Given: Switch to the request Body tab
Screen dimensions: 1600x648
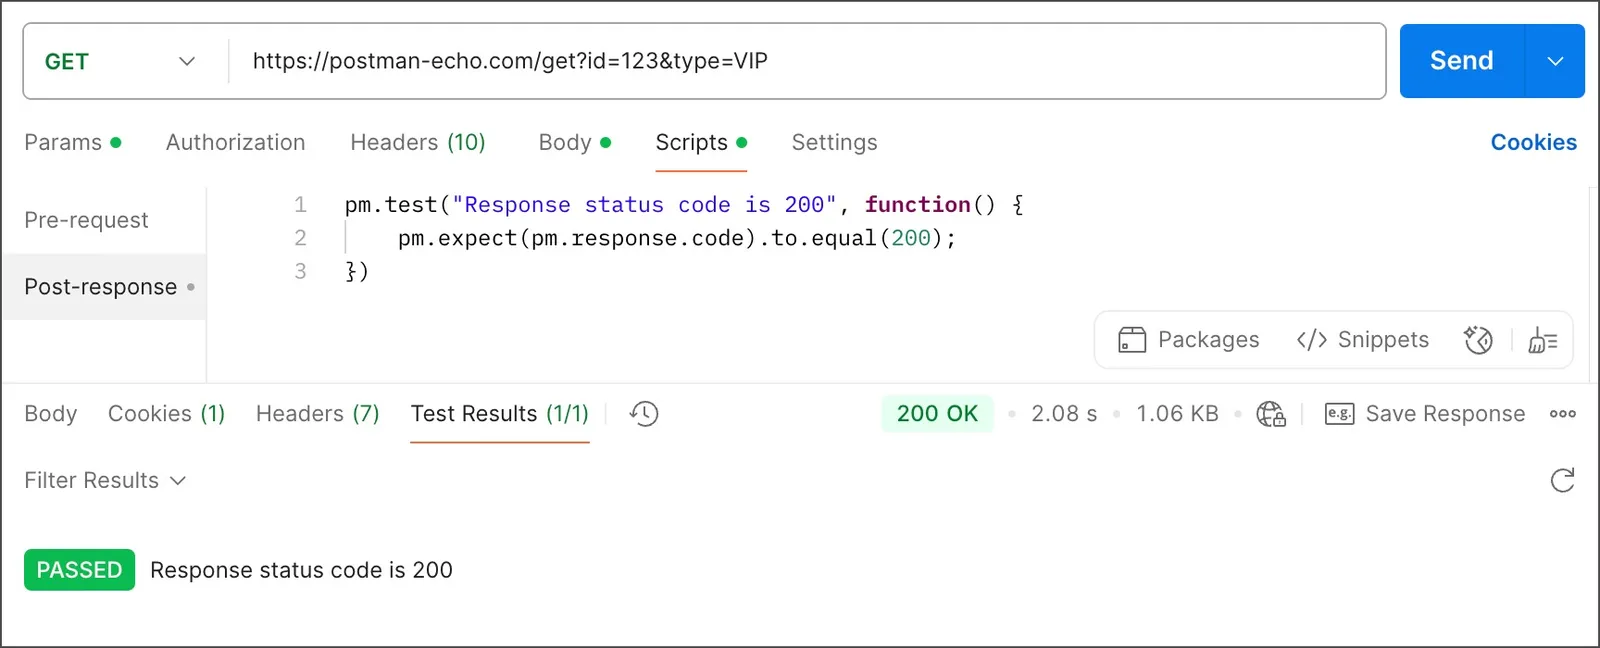Looking at the screenshot, I should [x=575, y=142].
